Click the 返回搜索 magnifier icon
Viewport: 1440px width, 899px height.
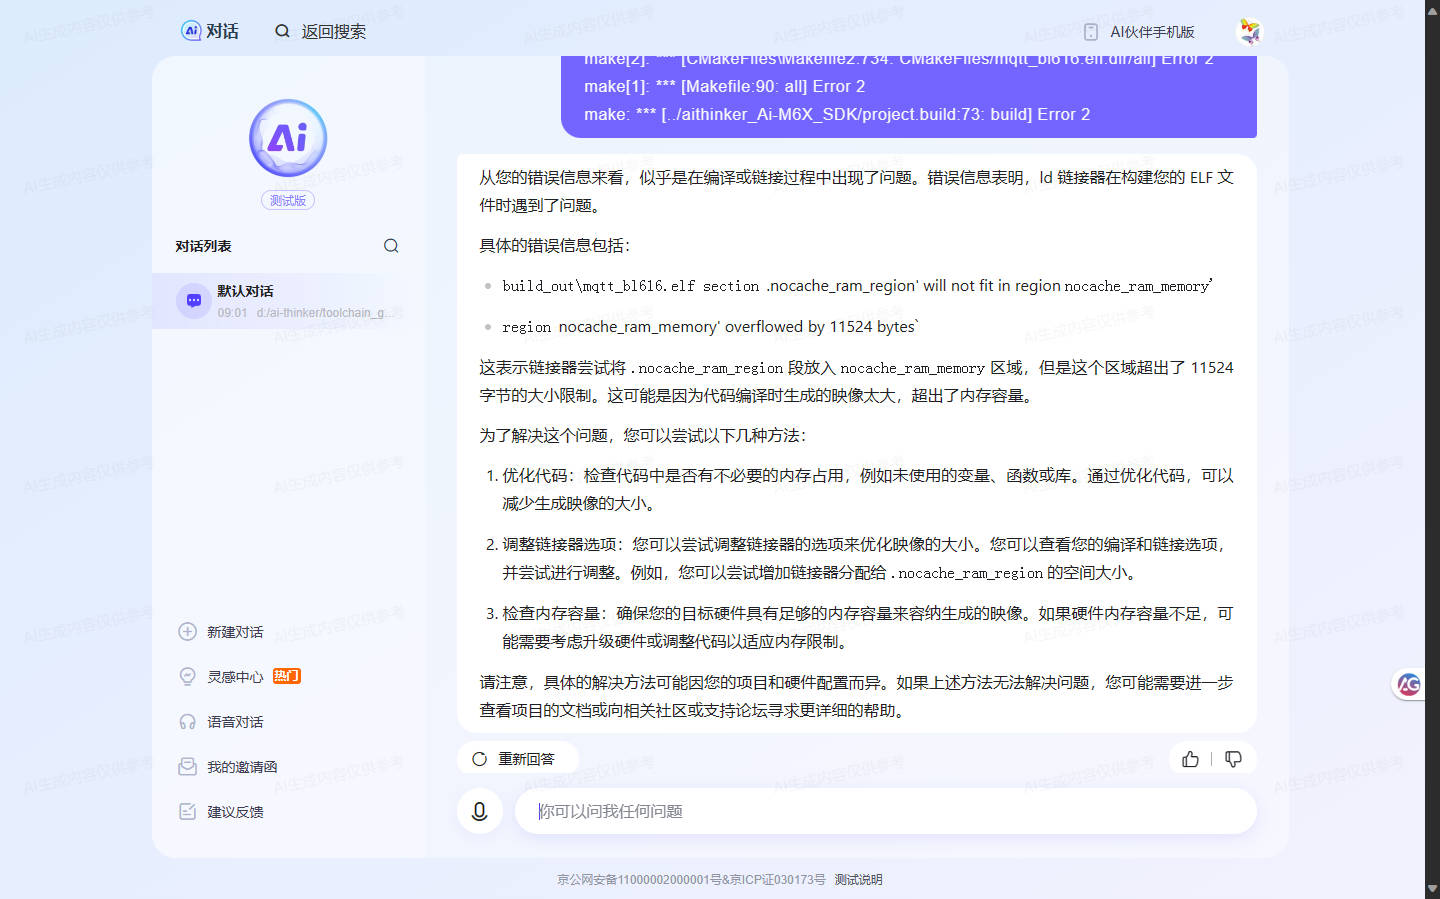coord(282,31)
